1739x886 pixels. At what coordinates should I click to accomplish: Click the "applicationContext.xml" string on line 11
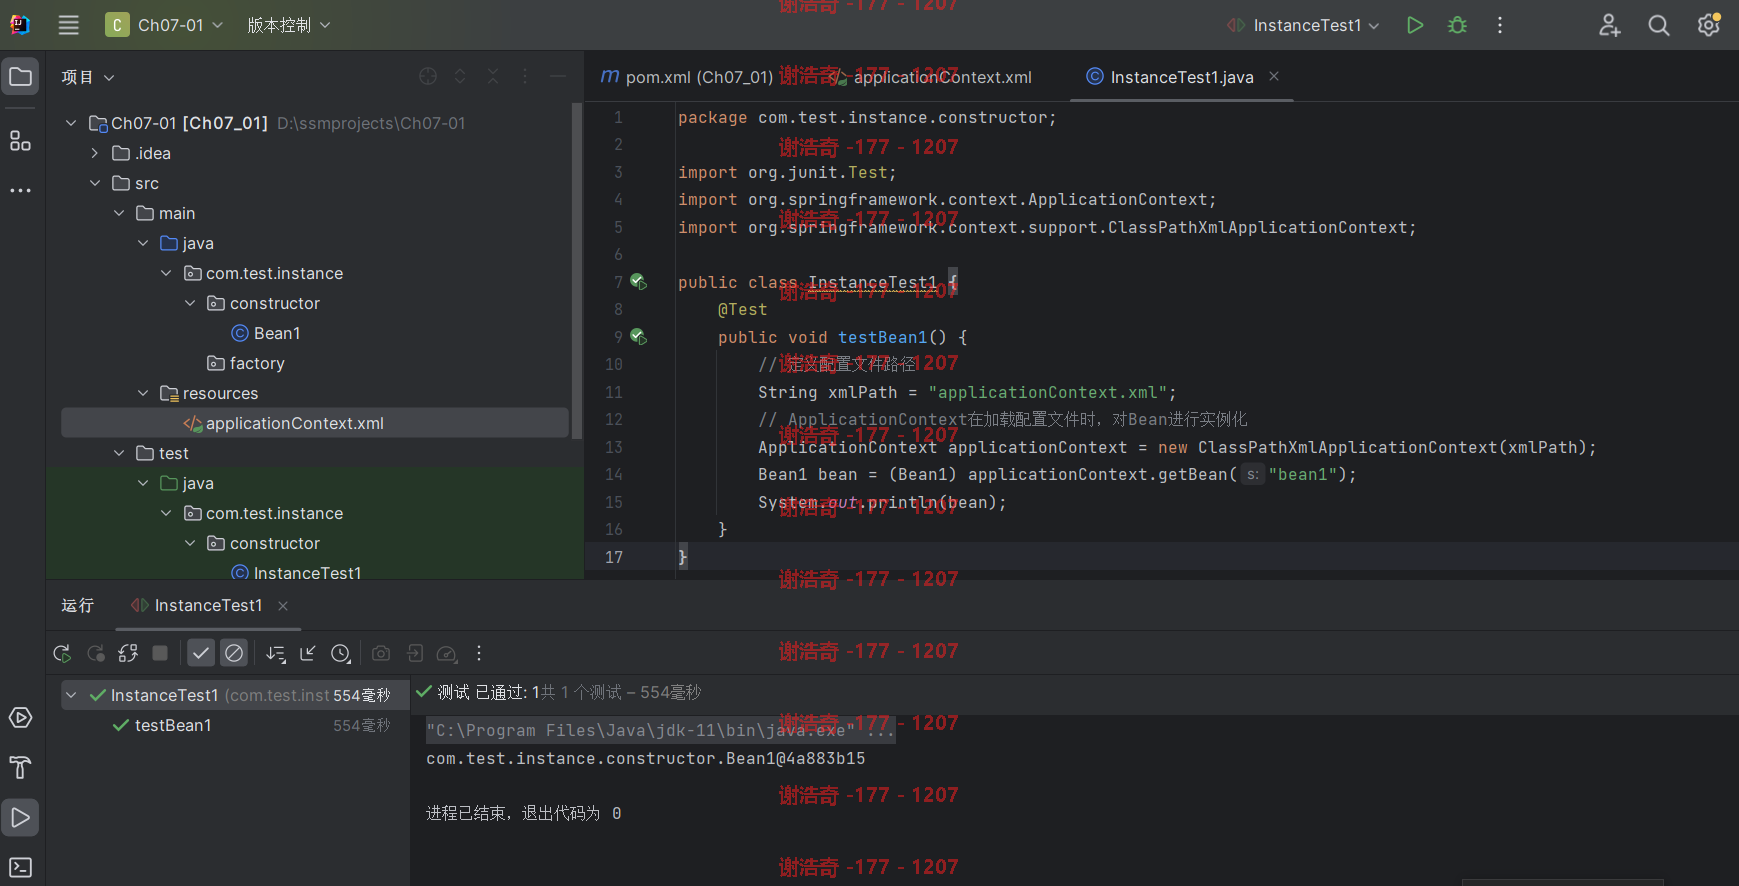(1048, 392)
